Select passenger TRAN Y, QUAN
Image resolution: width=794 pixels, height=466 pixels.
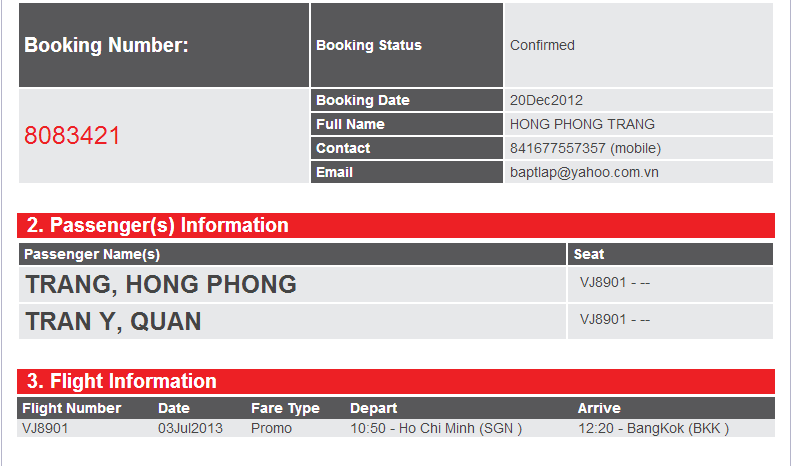[x=113, y=322]
